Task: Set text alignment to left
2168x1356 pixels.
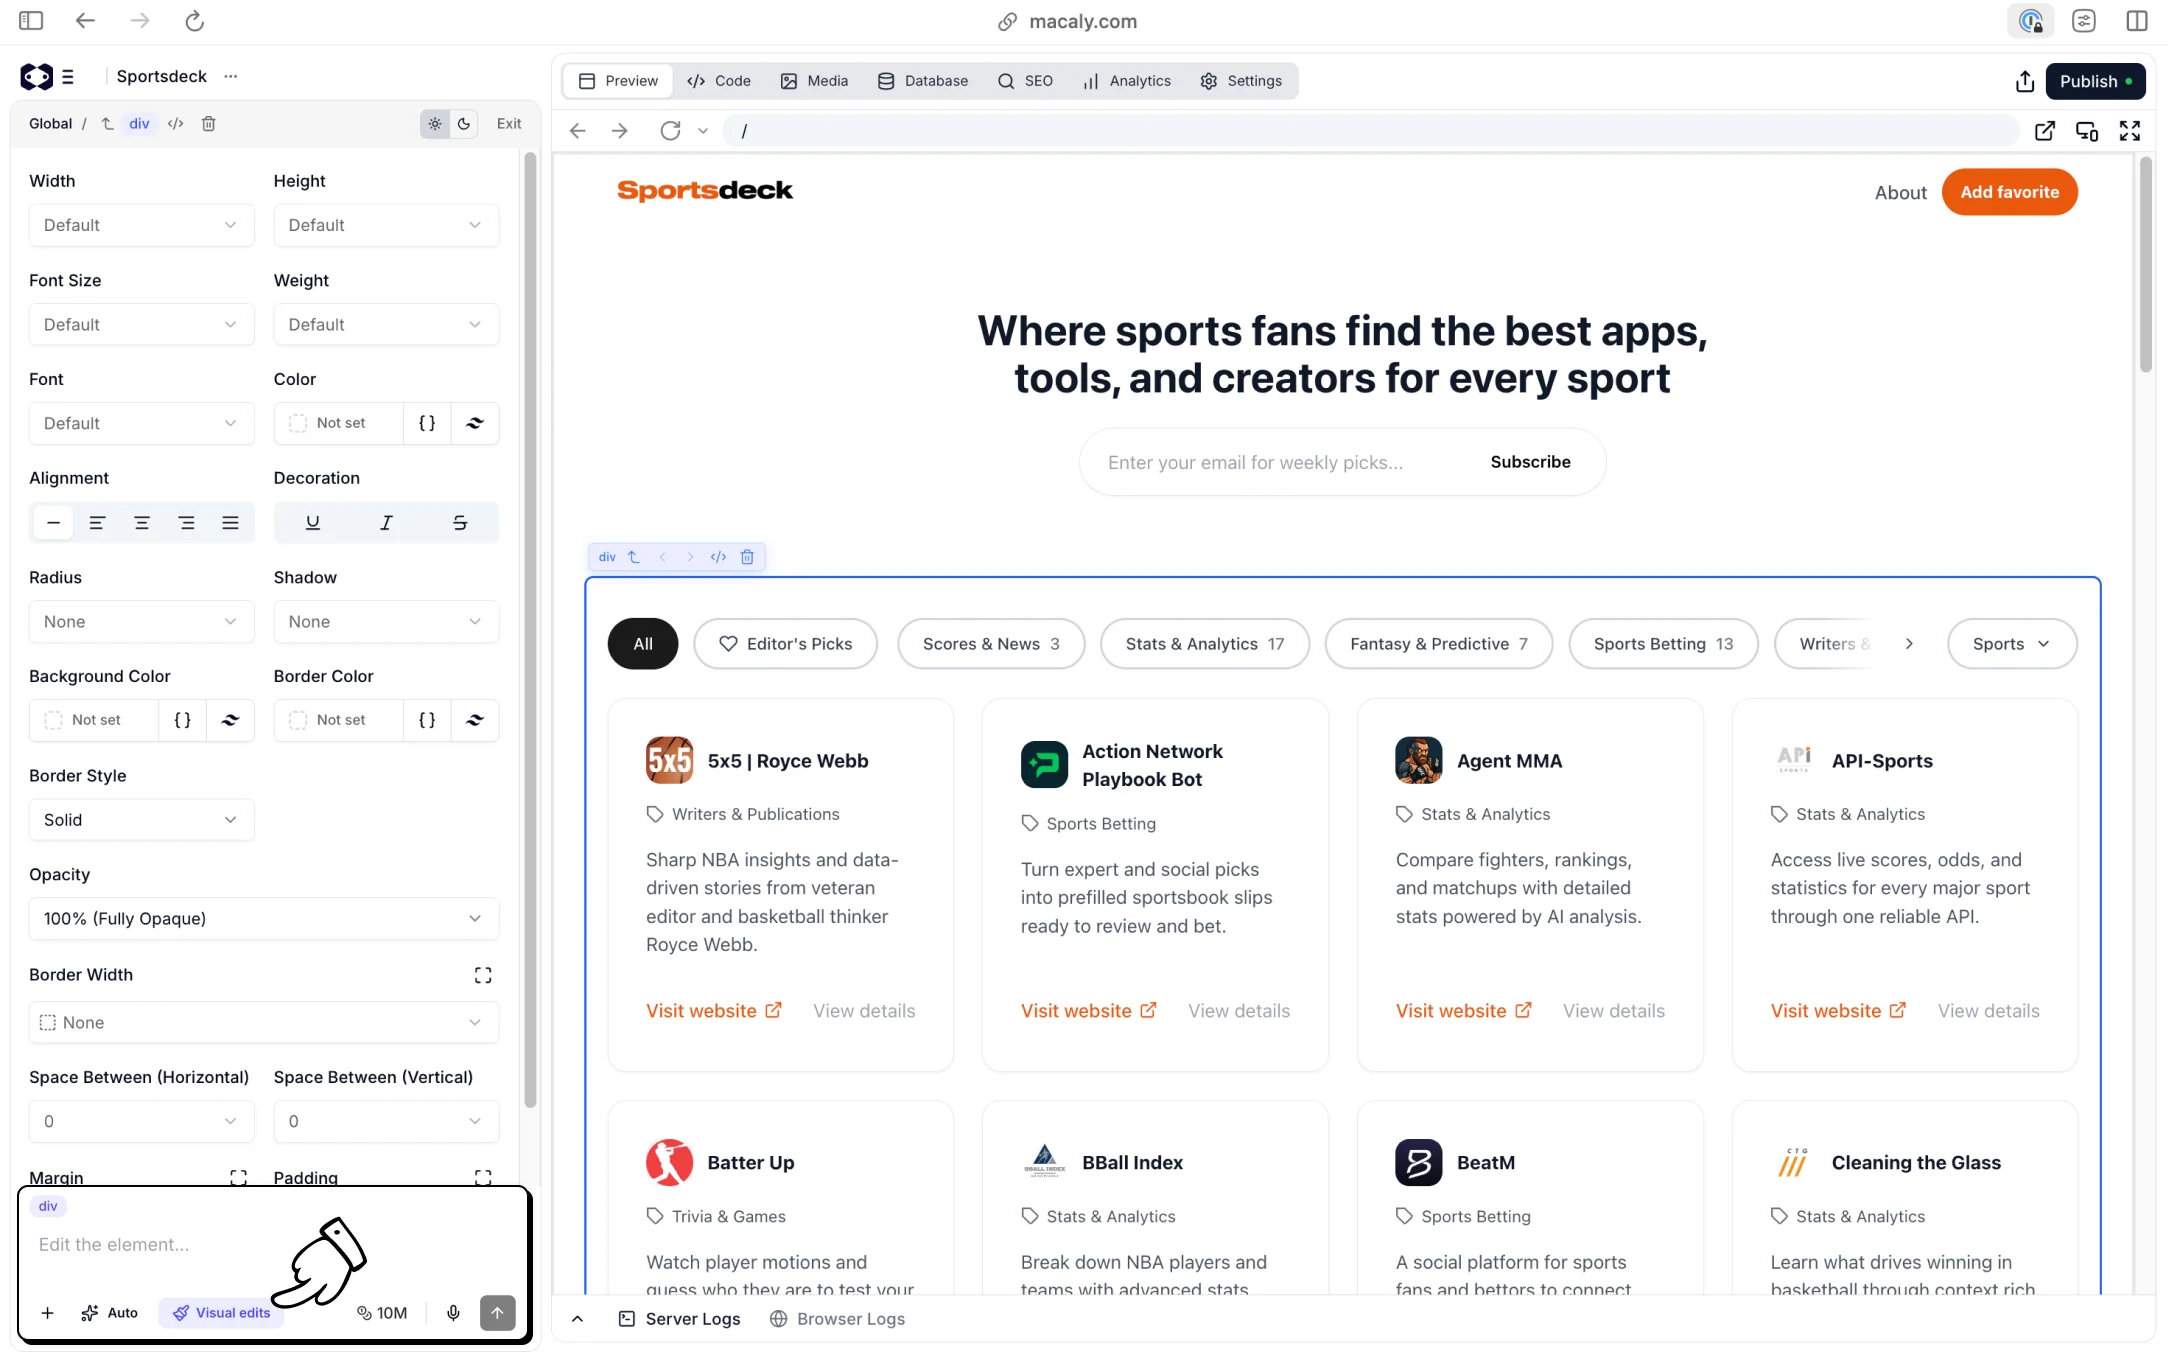Action: coord(97,523)
